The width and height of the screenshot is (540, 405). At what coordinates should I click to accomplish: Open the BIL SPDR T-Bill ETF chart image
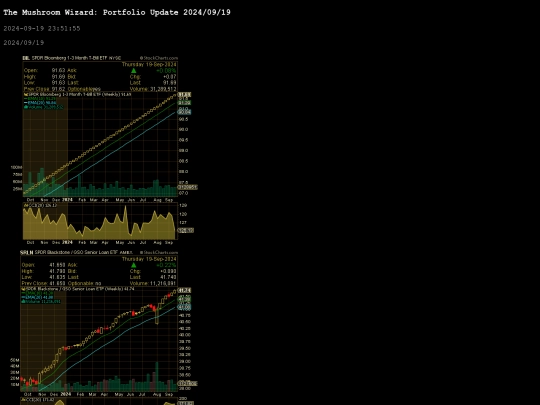(103, 150)
